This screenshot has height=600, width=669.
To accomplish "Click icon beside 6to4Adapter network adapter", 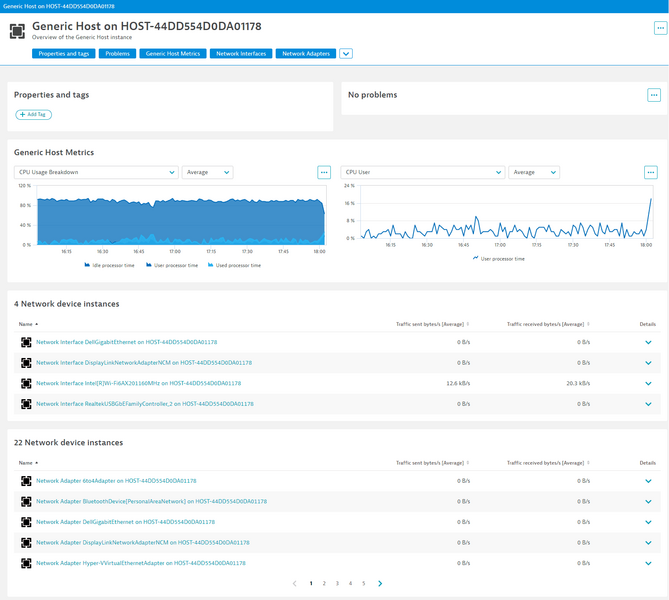I will tap(26, 481).
